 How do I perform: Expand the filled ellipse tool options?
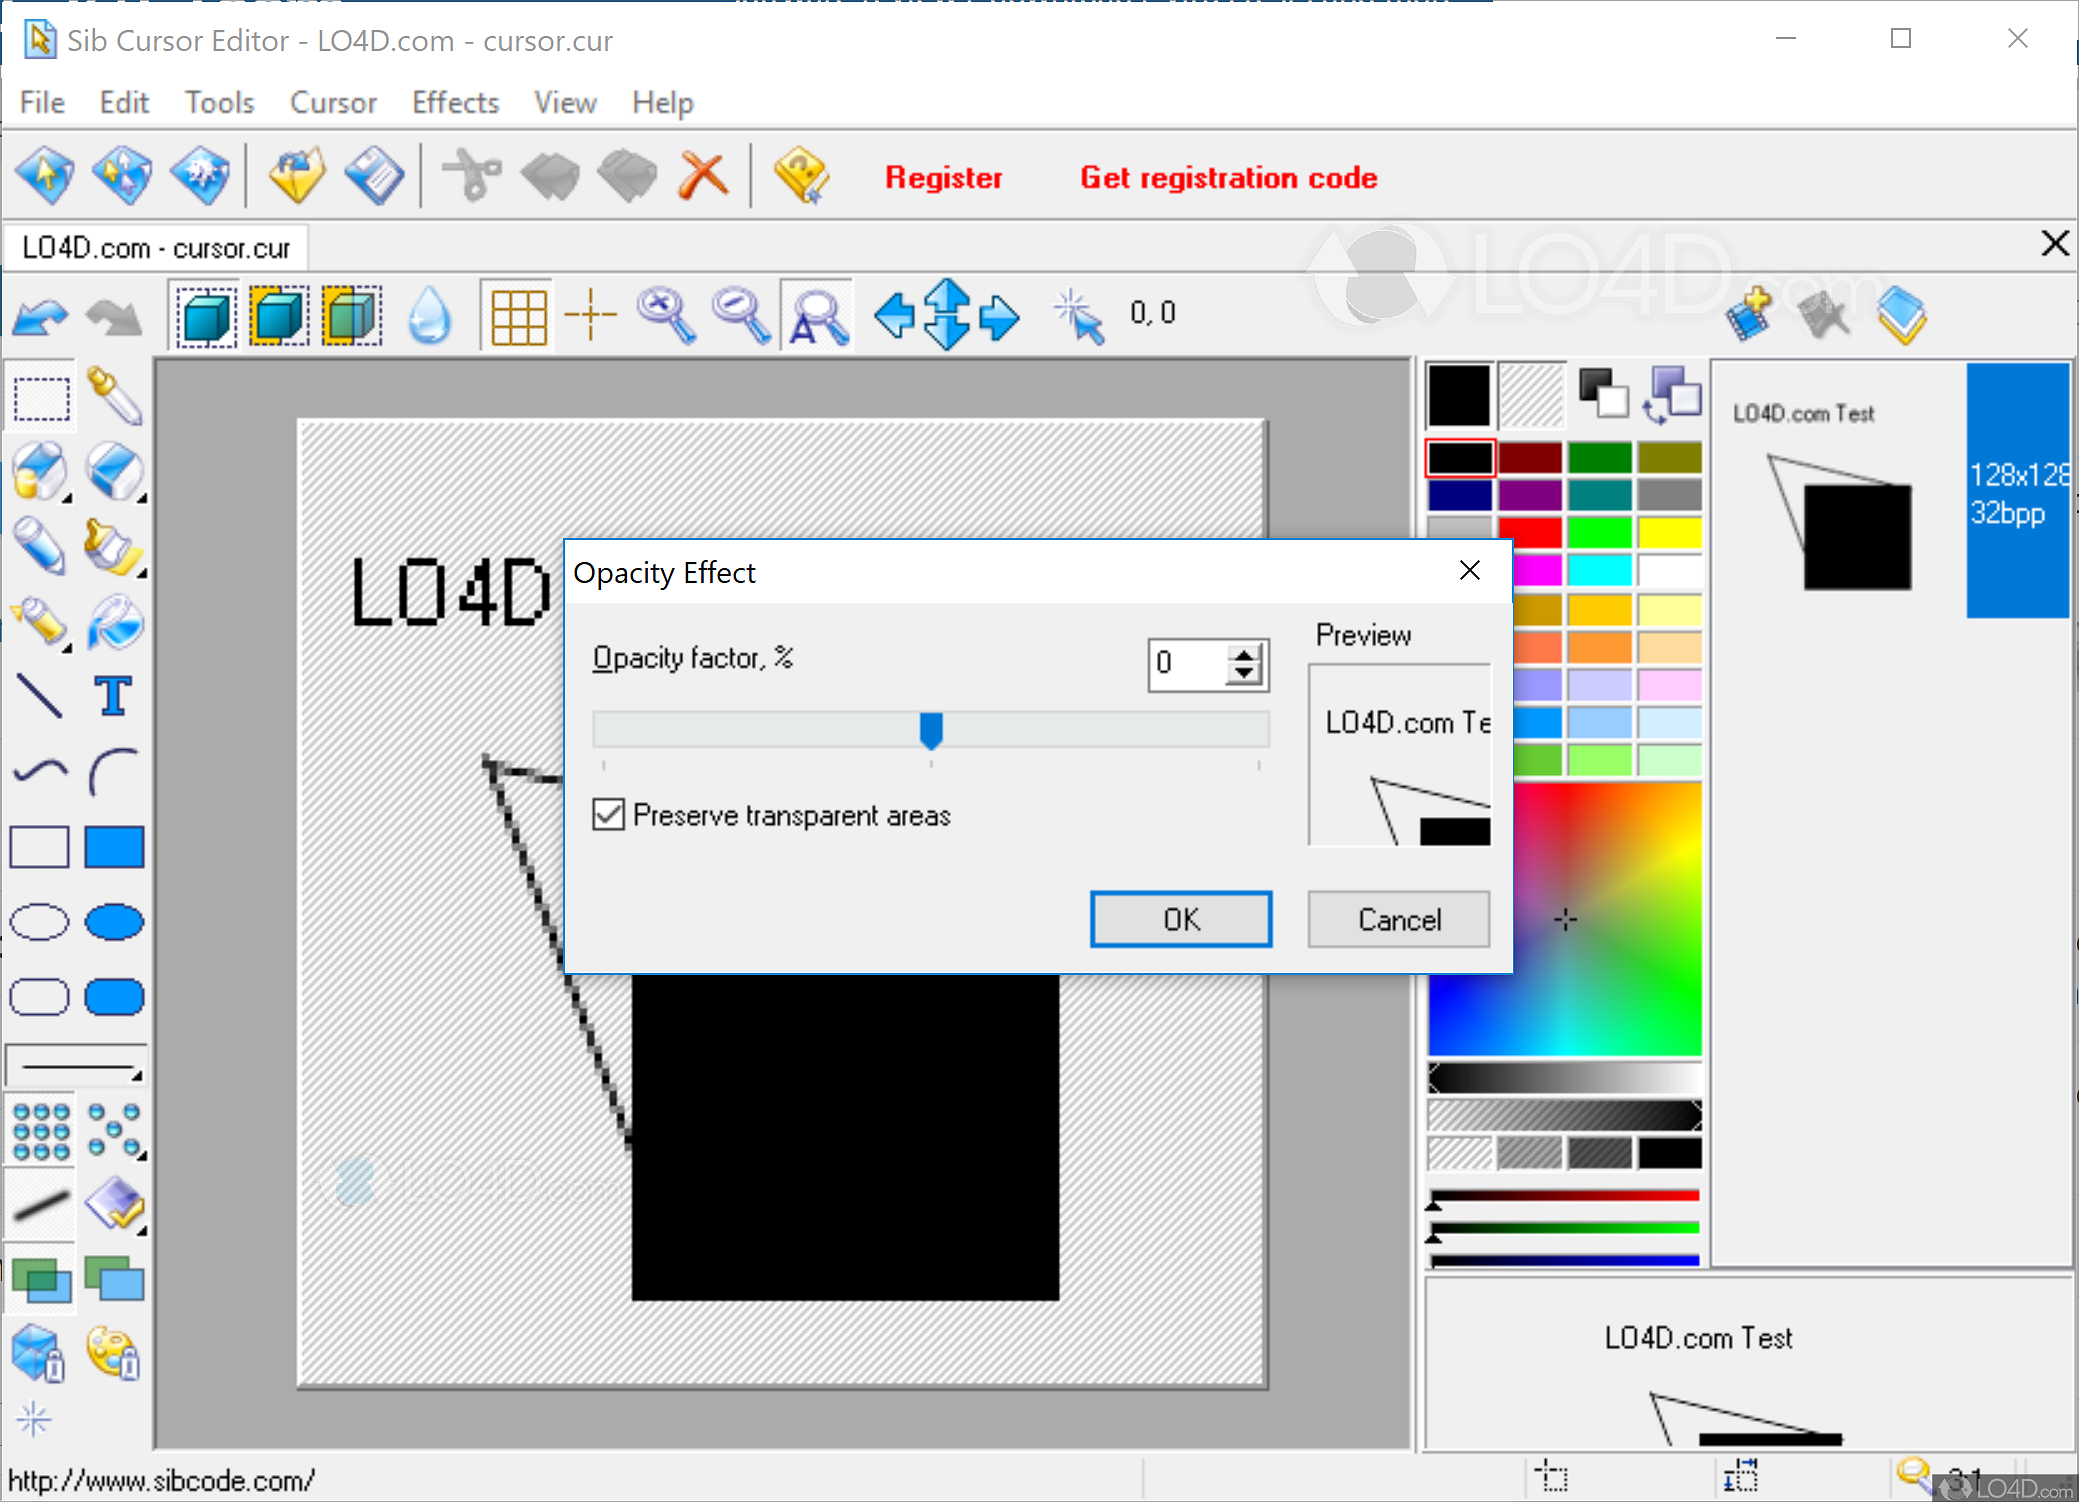140,947
